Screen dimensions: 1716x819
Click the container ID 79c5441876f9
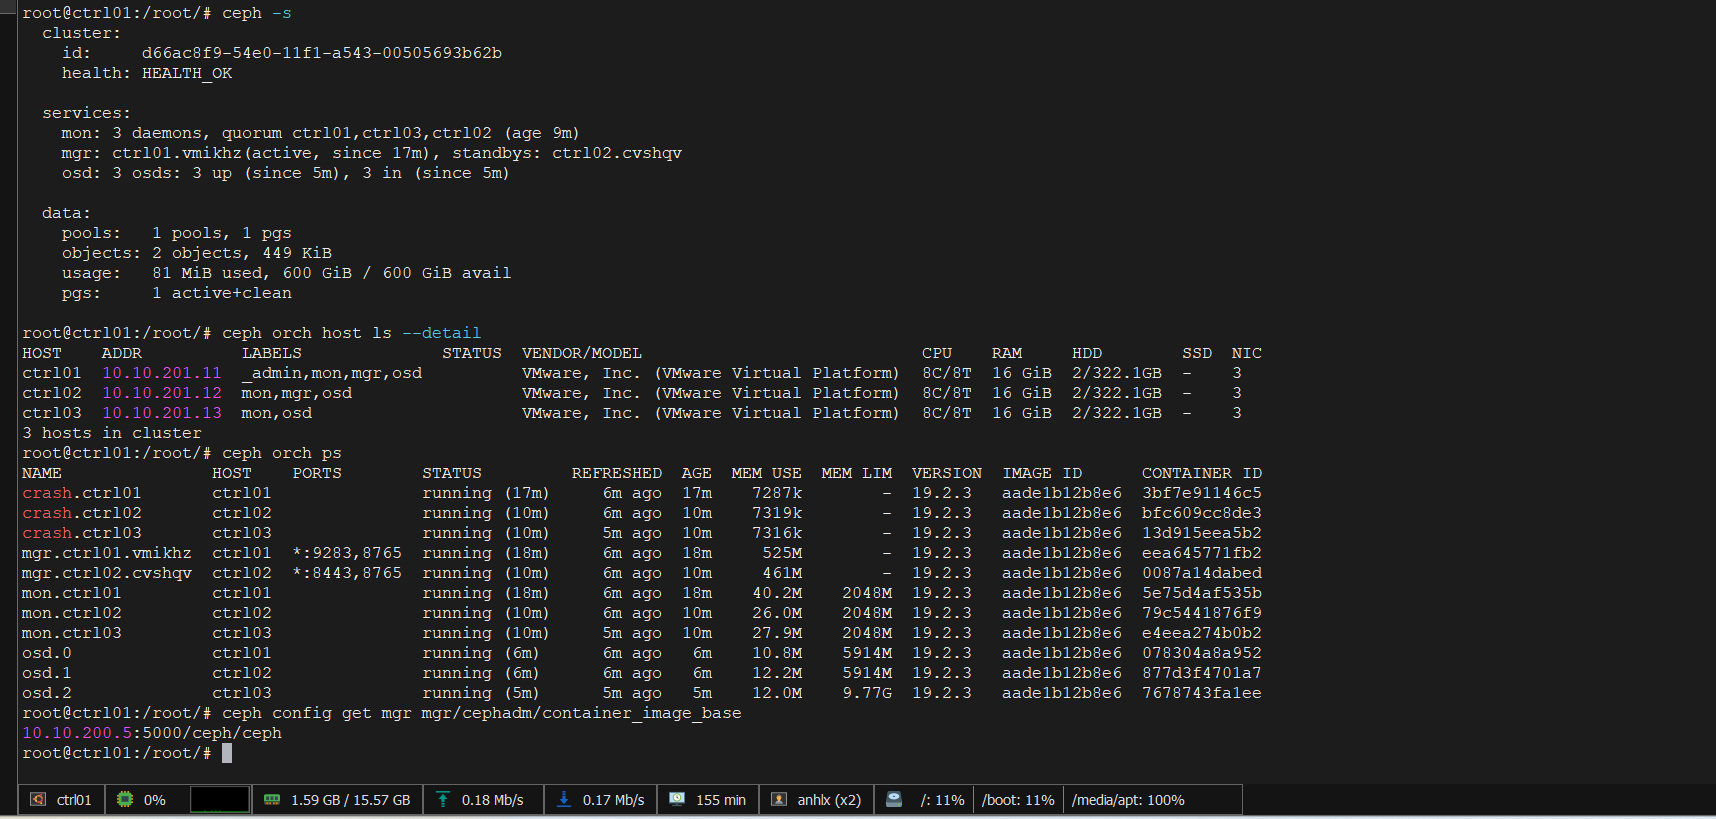coord(1202,613)
